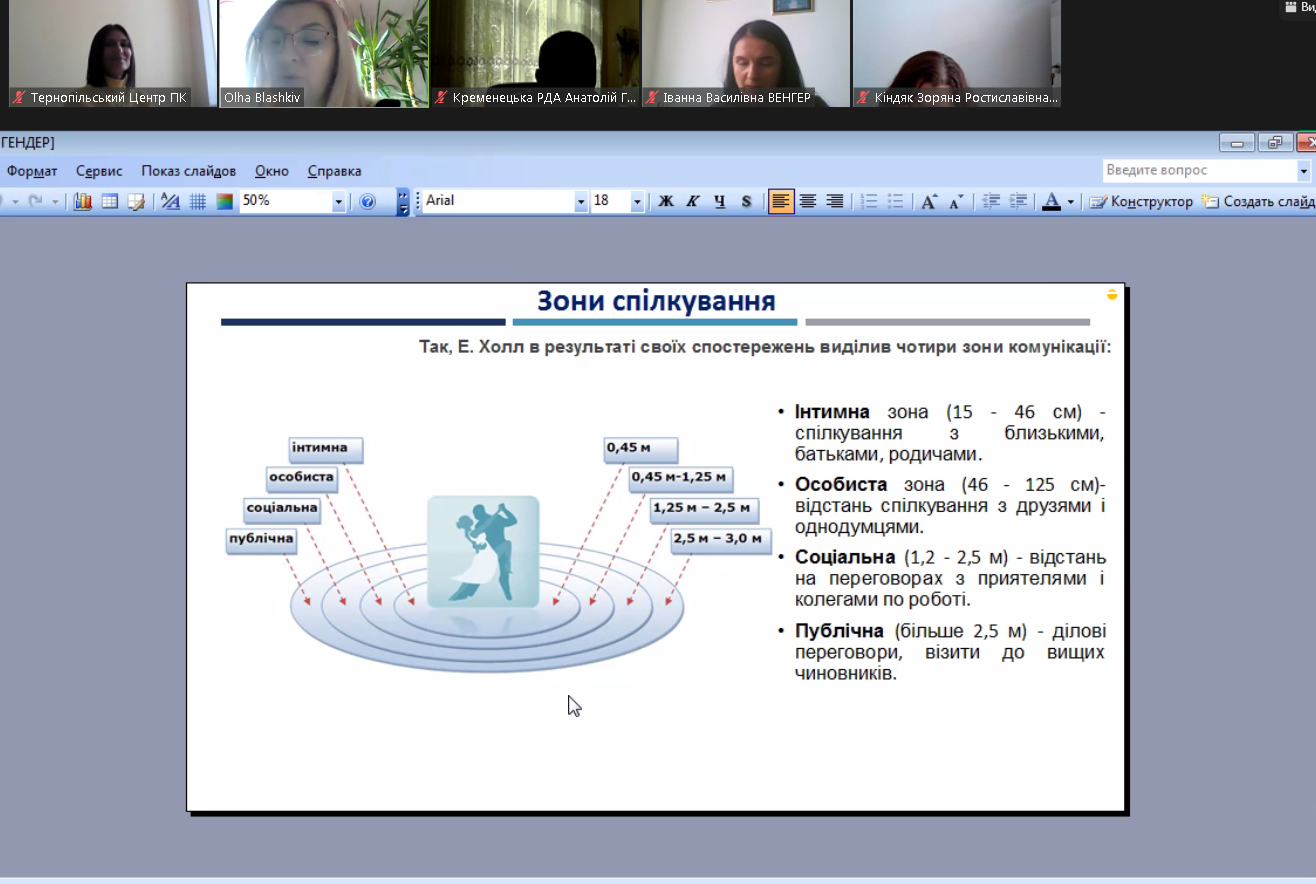
Task: Open the Справка menu
Action: pos(335,171)
